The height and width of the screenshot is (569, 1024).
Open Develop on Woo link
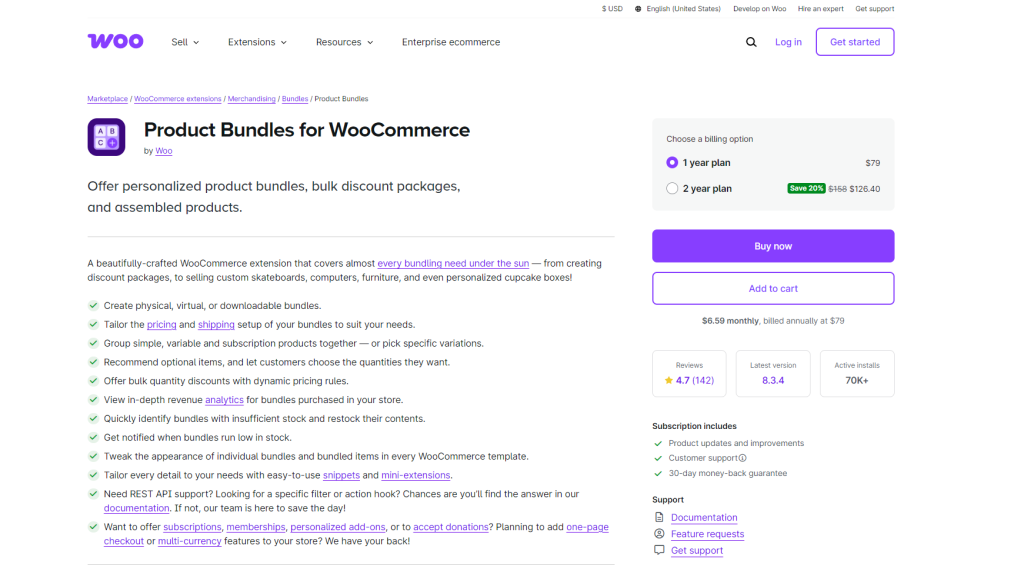click(760, 9)
